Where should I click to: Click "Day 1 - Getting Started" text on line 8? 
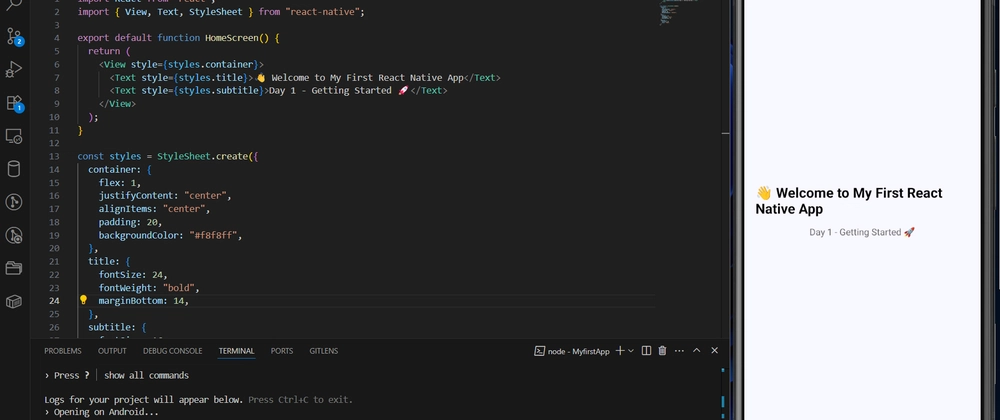tap(330, 91)
